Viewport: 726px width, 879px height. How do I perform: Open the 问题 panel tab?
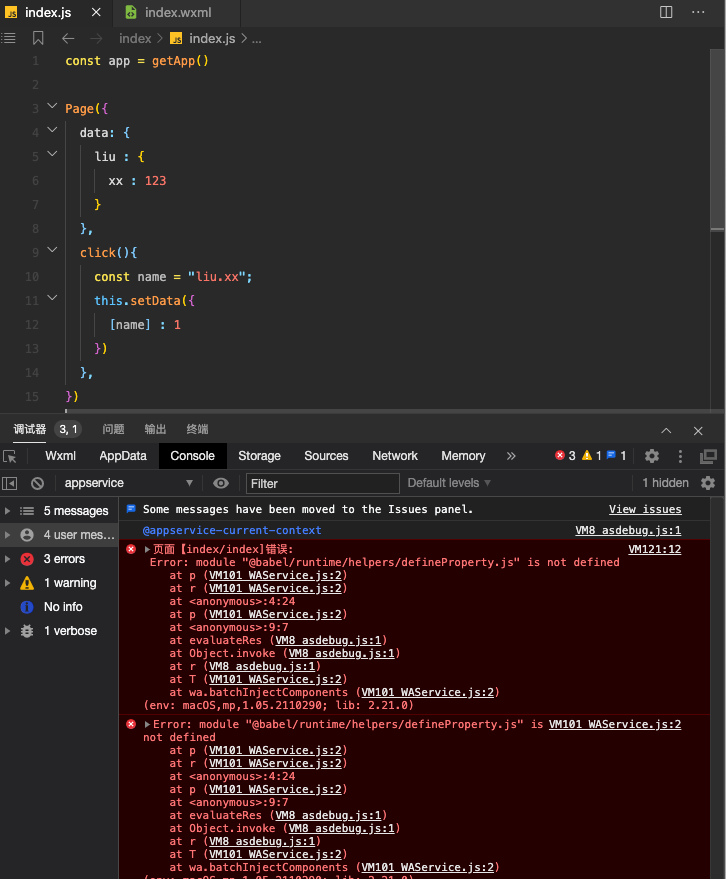pyautogui.click(x=113, y=429)
